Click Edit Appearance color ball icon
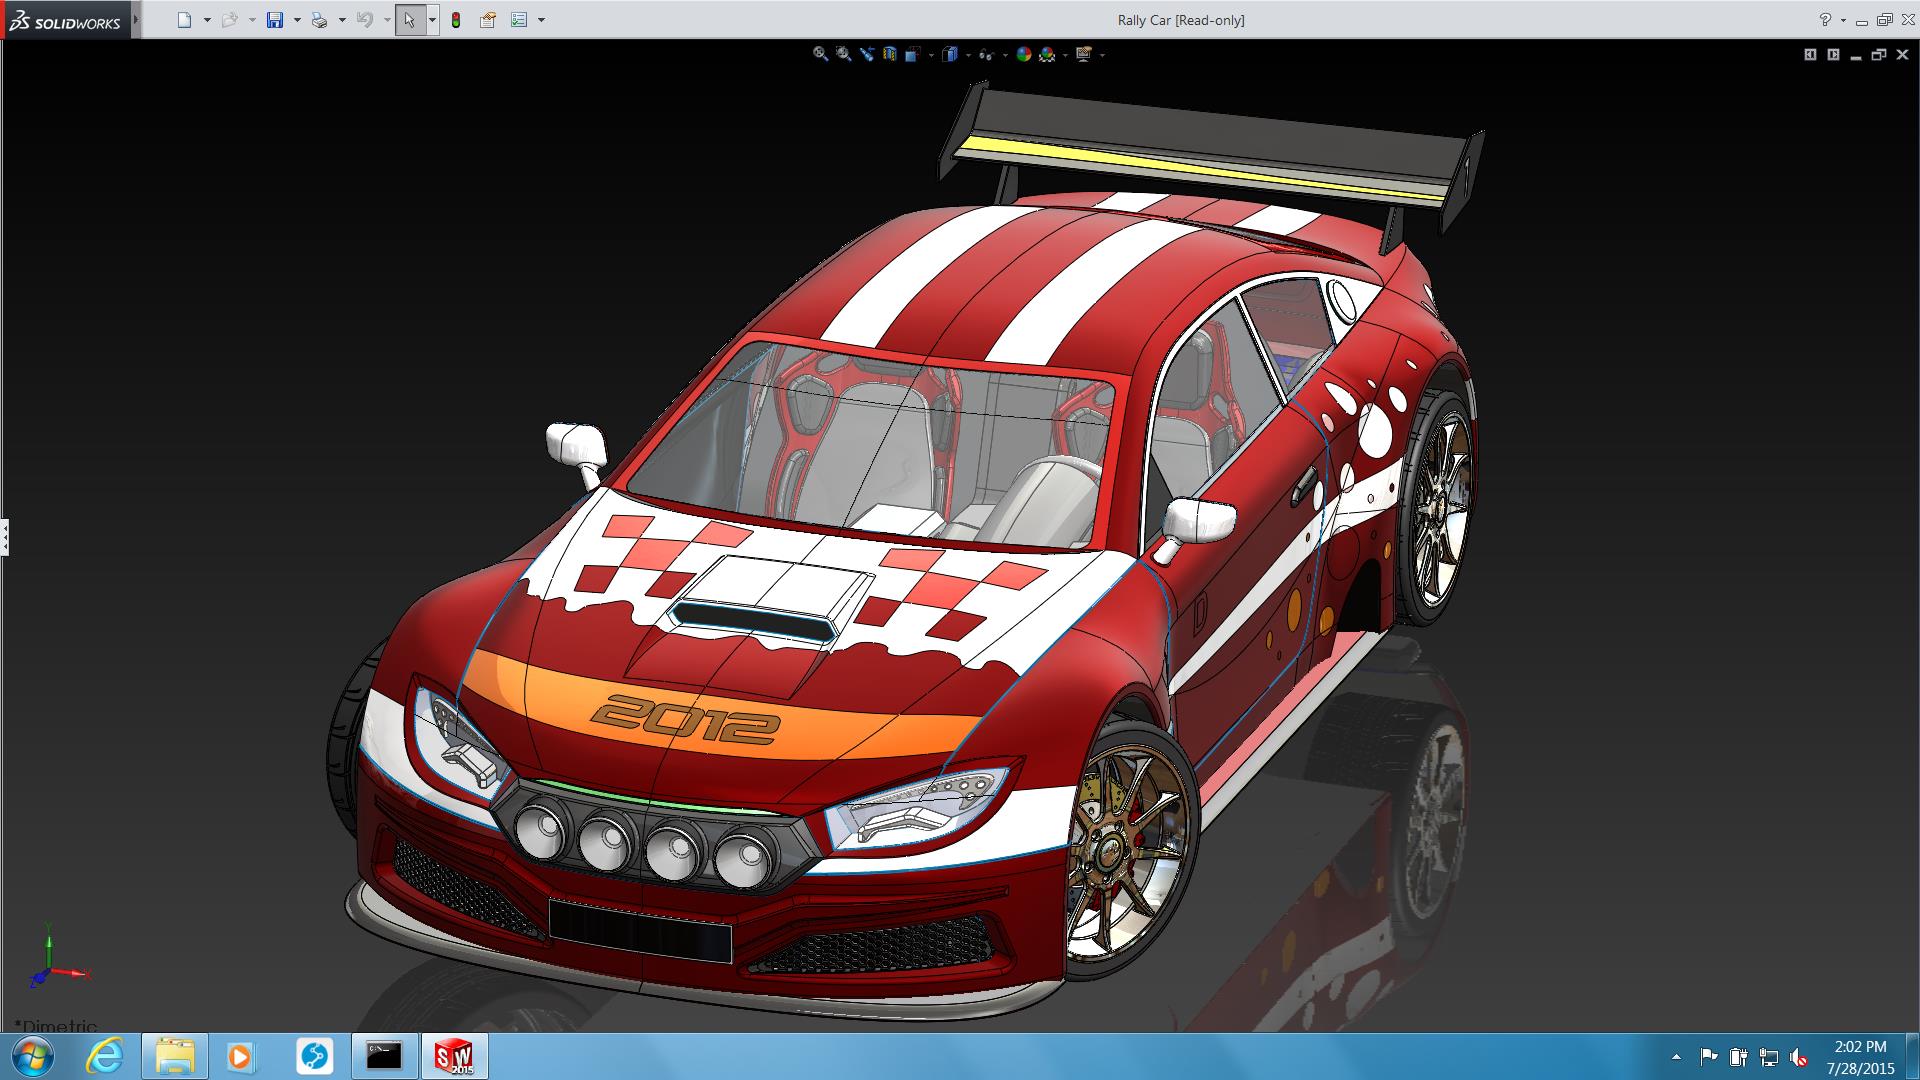1920x1080 pixels. 1023,55
